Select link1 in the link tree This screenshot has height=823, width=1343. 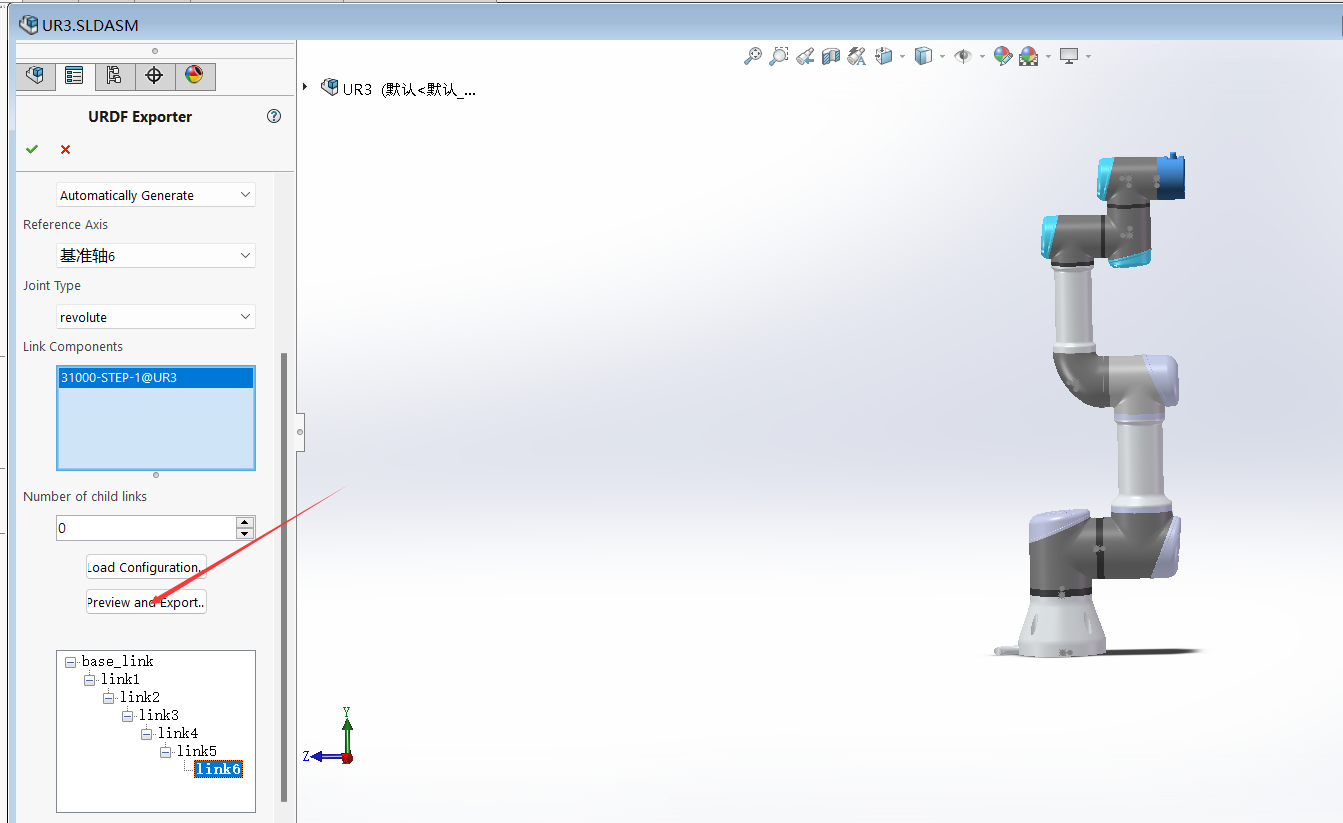coord(120,679)
